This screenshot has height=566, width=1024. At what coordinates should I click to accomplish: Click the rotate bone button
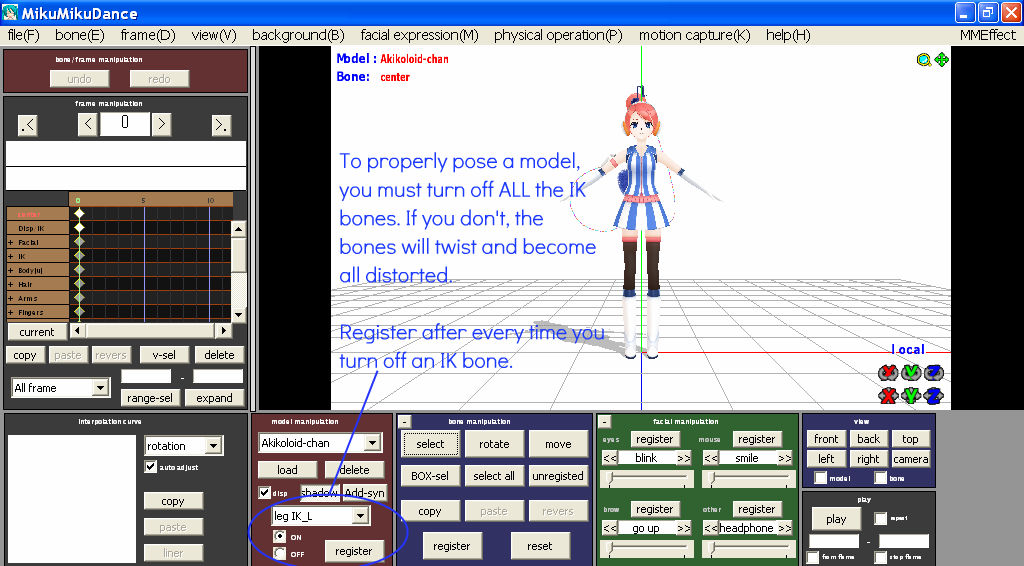(494, 444)
